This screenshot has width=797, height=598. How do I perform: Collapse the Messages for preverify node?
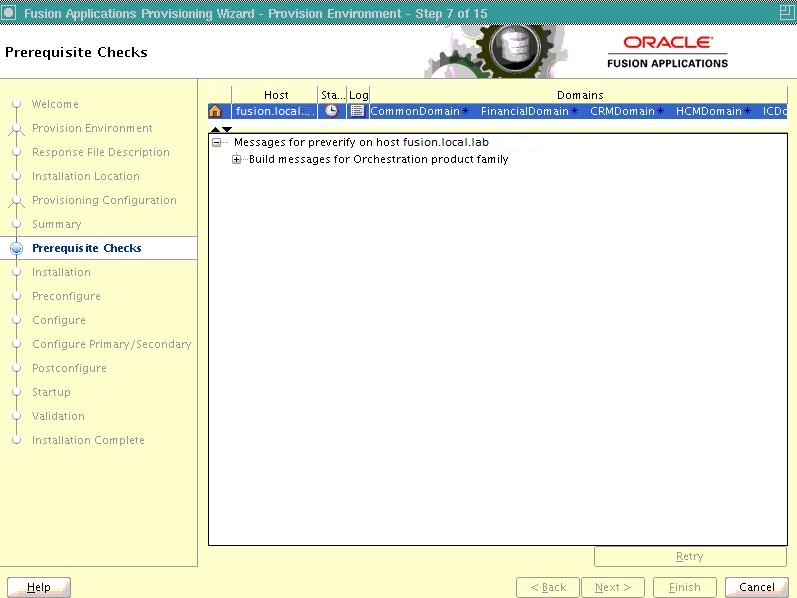(217, 142)
